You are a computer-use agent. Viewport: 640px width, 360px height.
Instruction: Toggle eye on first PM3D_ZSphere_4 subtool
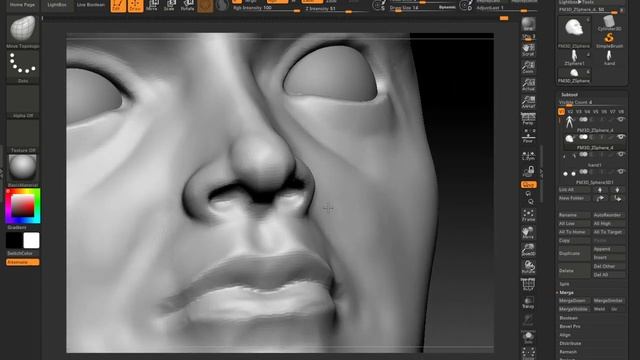621,120
